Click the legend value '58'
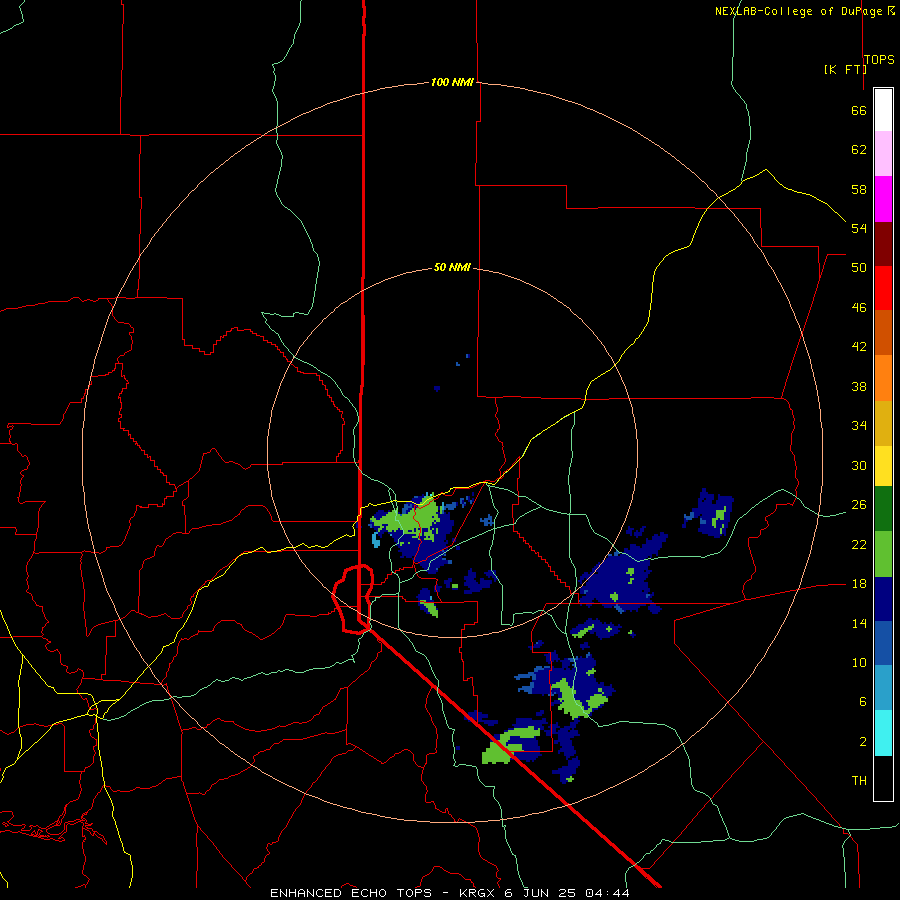This screenshot has width=900, height=900. [859, 189]
